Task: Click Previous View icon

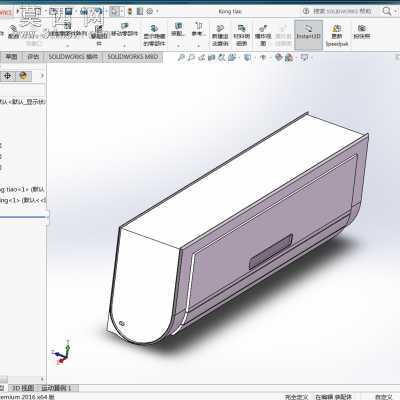Action: pyautogui.click(x=201, y=58)
